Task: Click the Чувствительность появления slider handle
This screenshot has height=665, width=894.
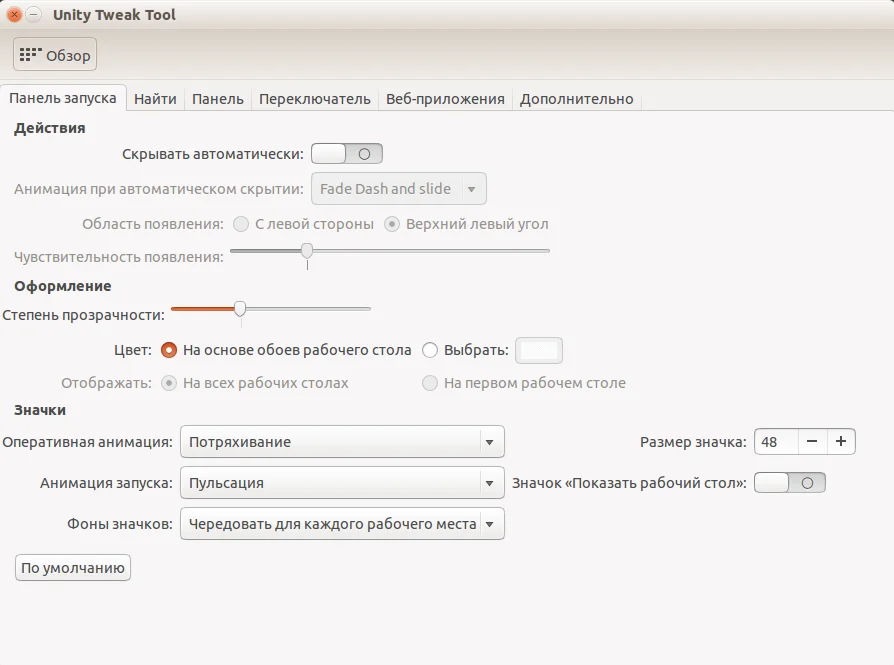Action: pos(307,250)
